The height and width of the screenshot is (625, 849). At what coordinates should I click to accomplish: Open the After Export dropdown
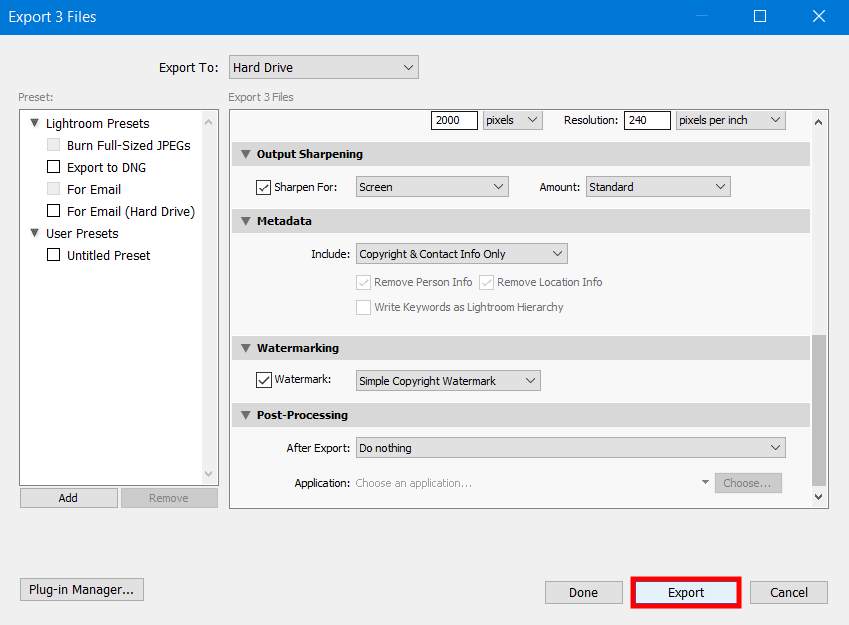click(x=570, y=448)
